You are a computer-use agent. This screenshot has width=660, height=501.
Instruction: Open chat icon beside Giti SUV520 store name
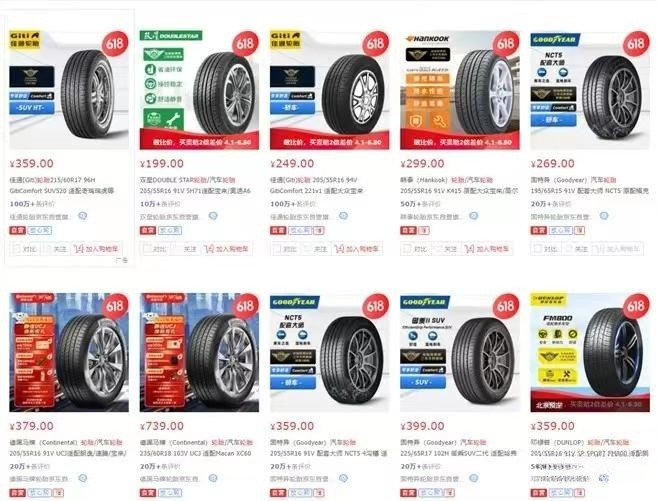tap(83, 216)
